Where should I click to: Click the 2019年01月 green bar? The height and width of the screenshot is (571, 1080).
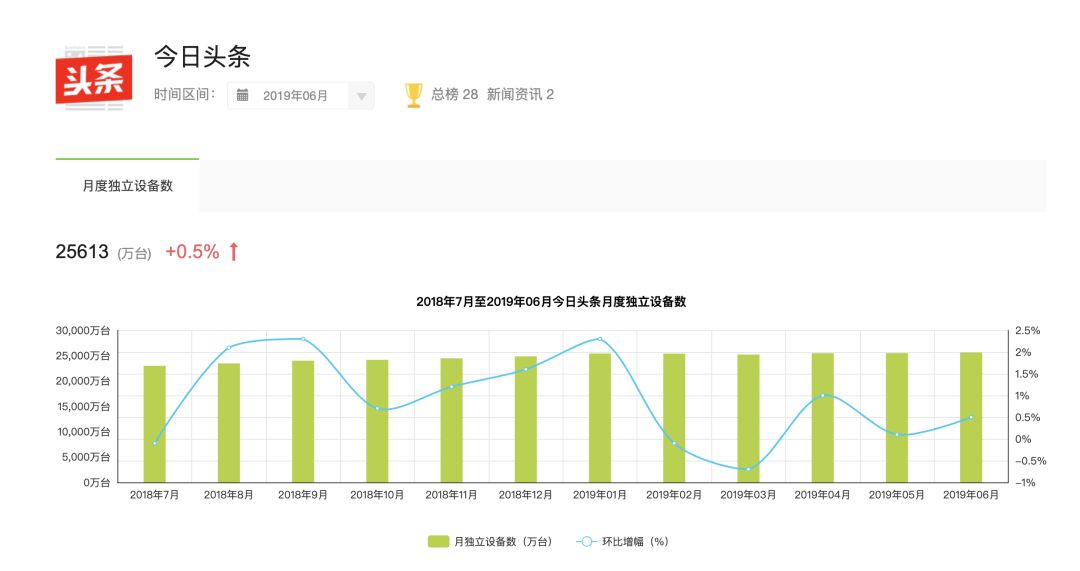tap(600, 417)
